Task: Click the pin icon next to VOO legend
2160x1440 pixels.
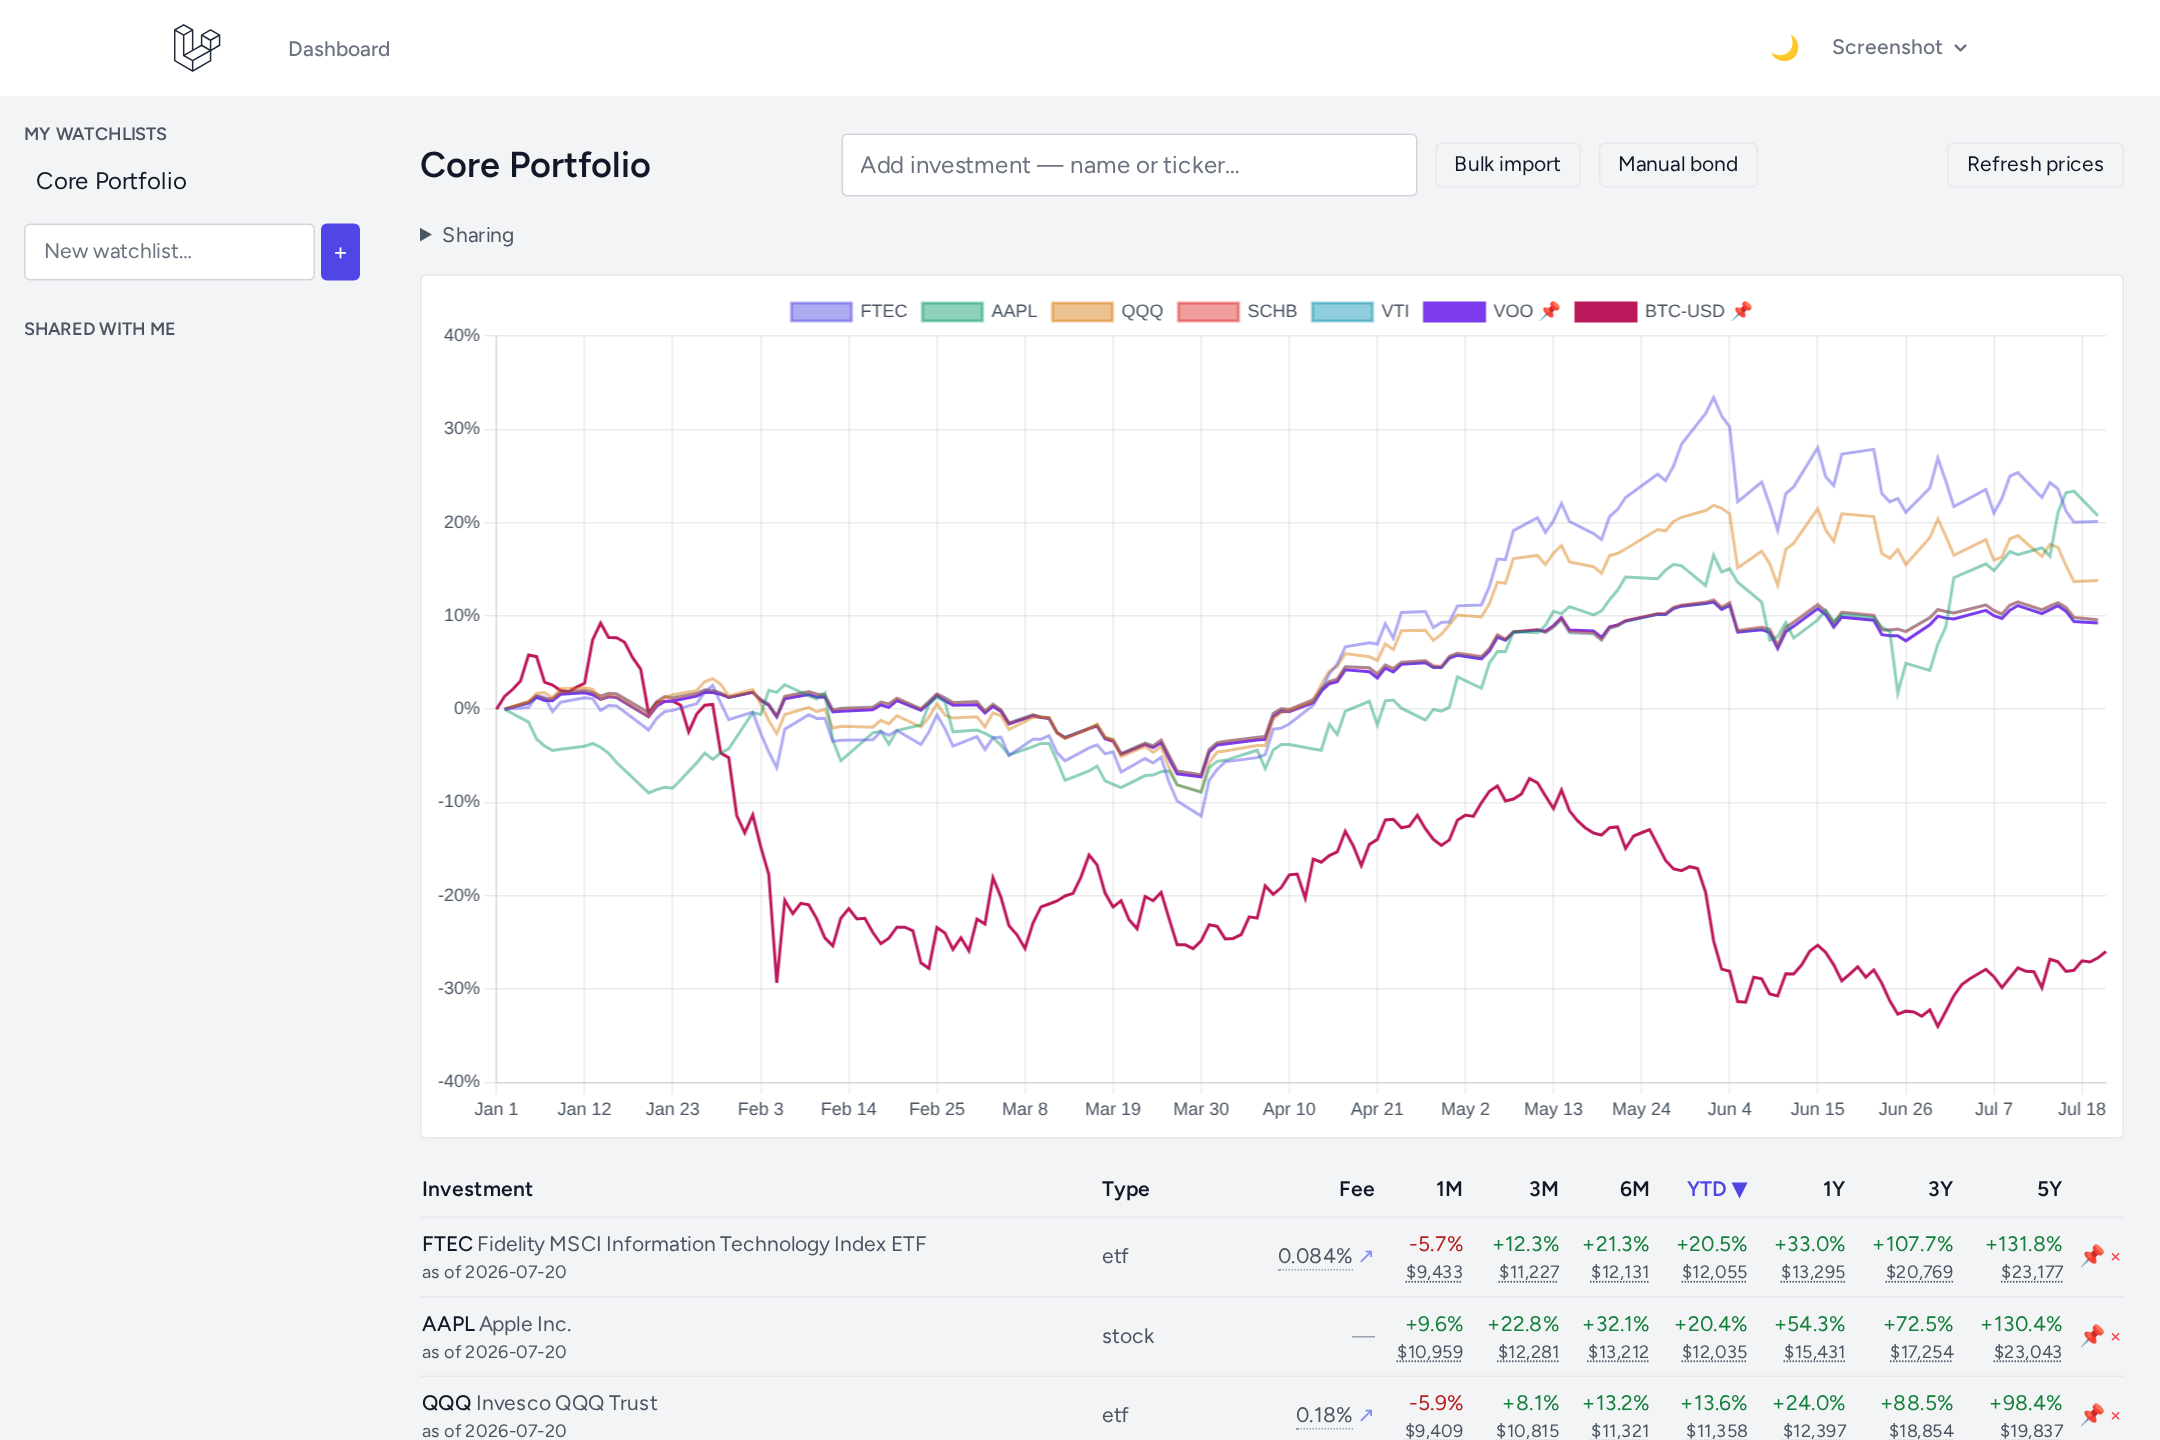Action: [1550, 311]
